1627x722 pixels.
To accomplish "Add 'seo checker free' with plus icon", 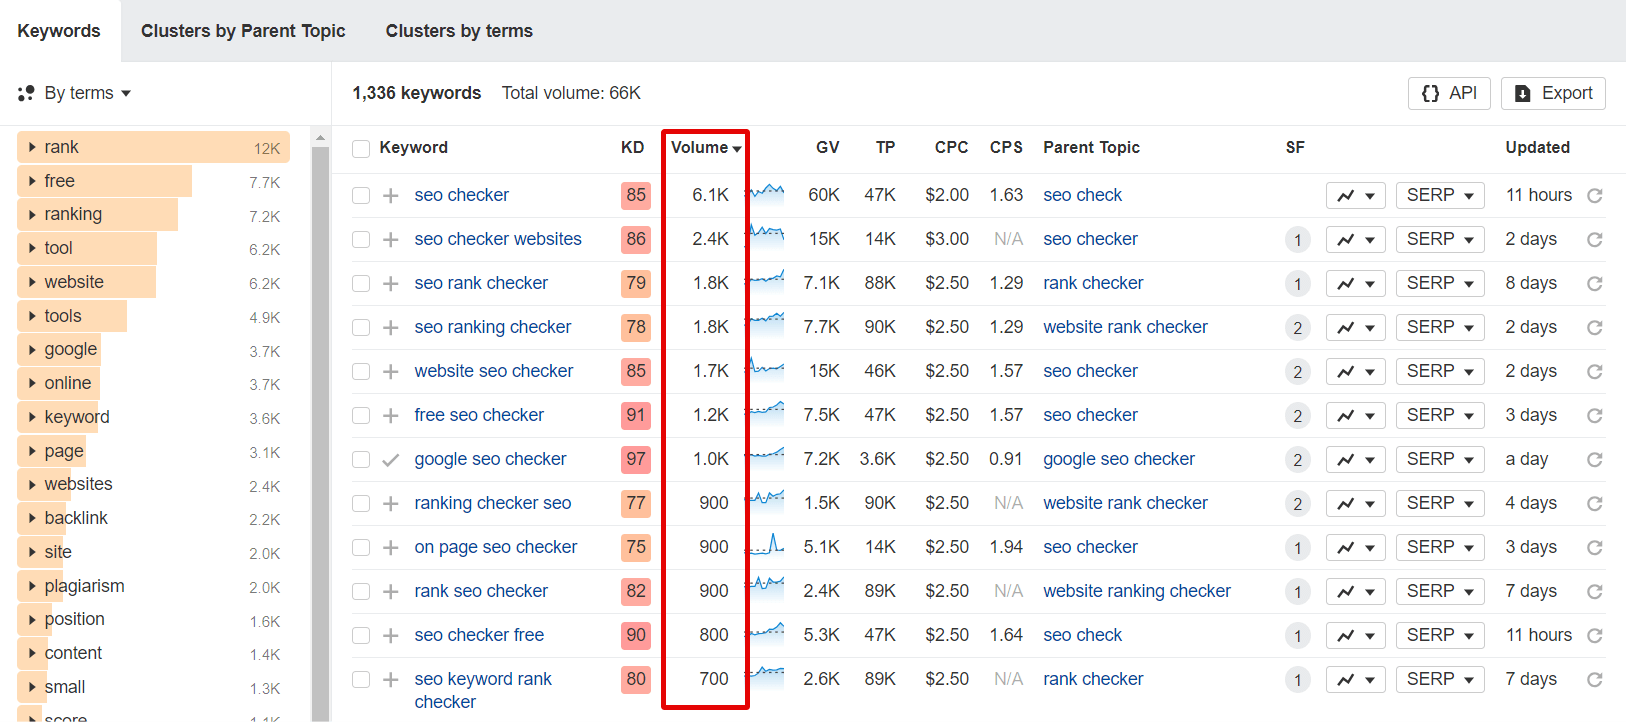I will 391,636.
